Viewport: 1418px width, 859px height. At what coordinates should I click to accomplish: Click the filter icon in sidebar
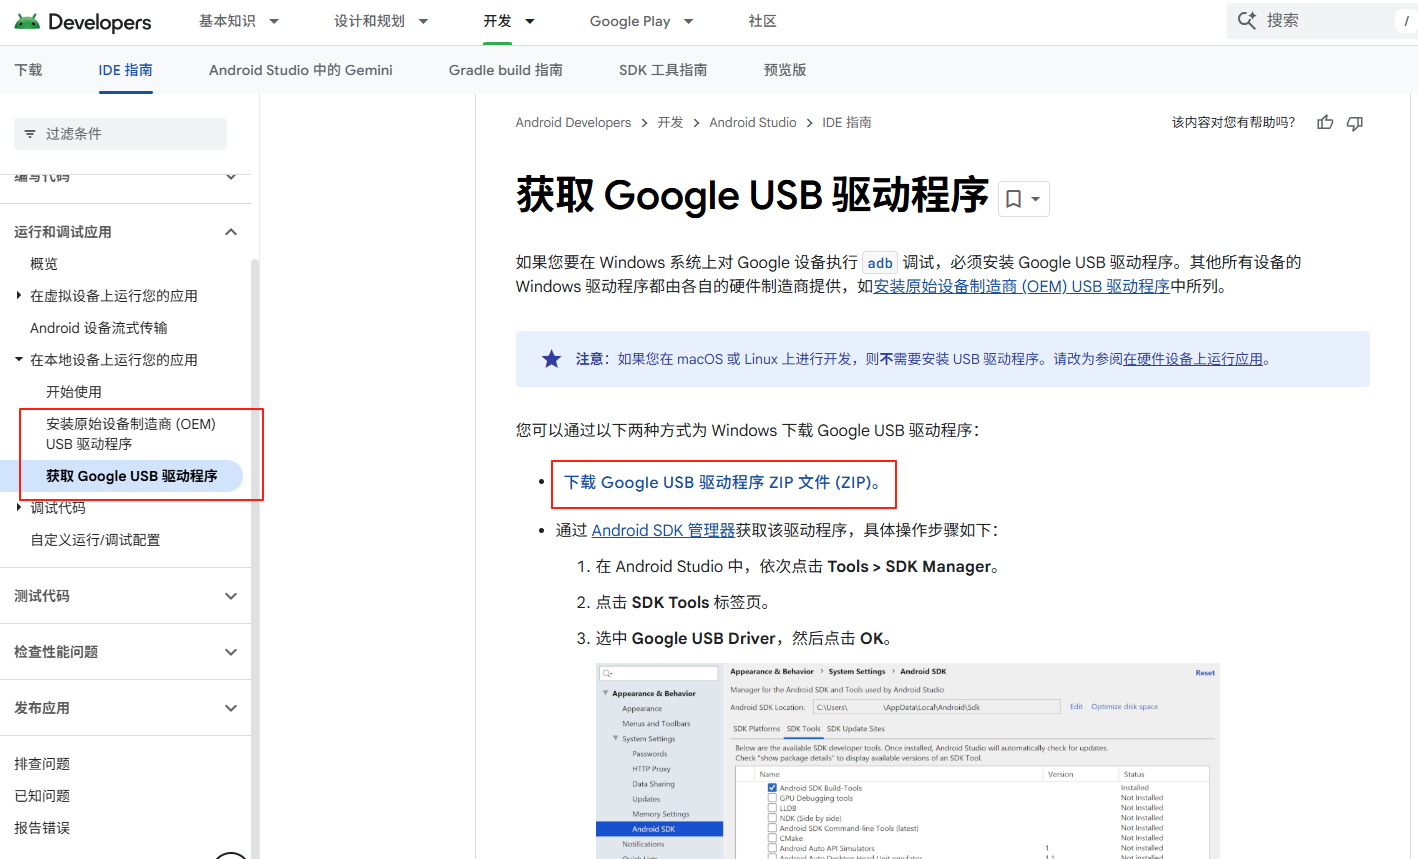tap(30, 133)
